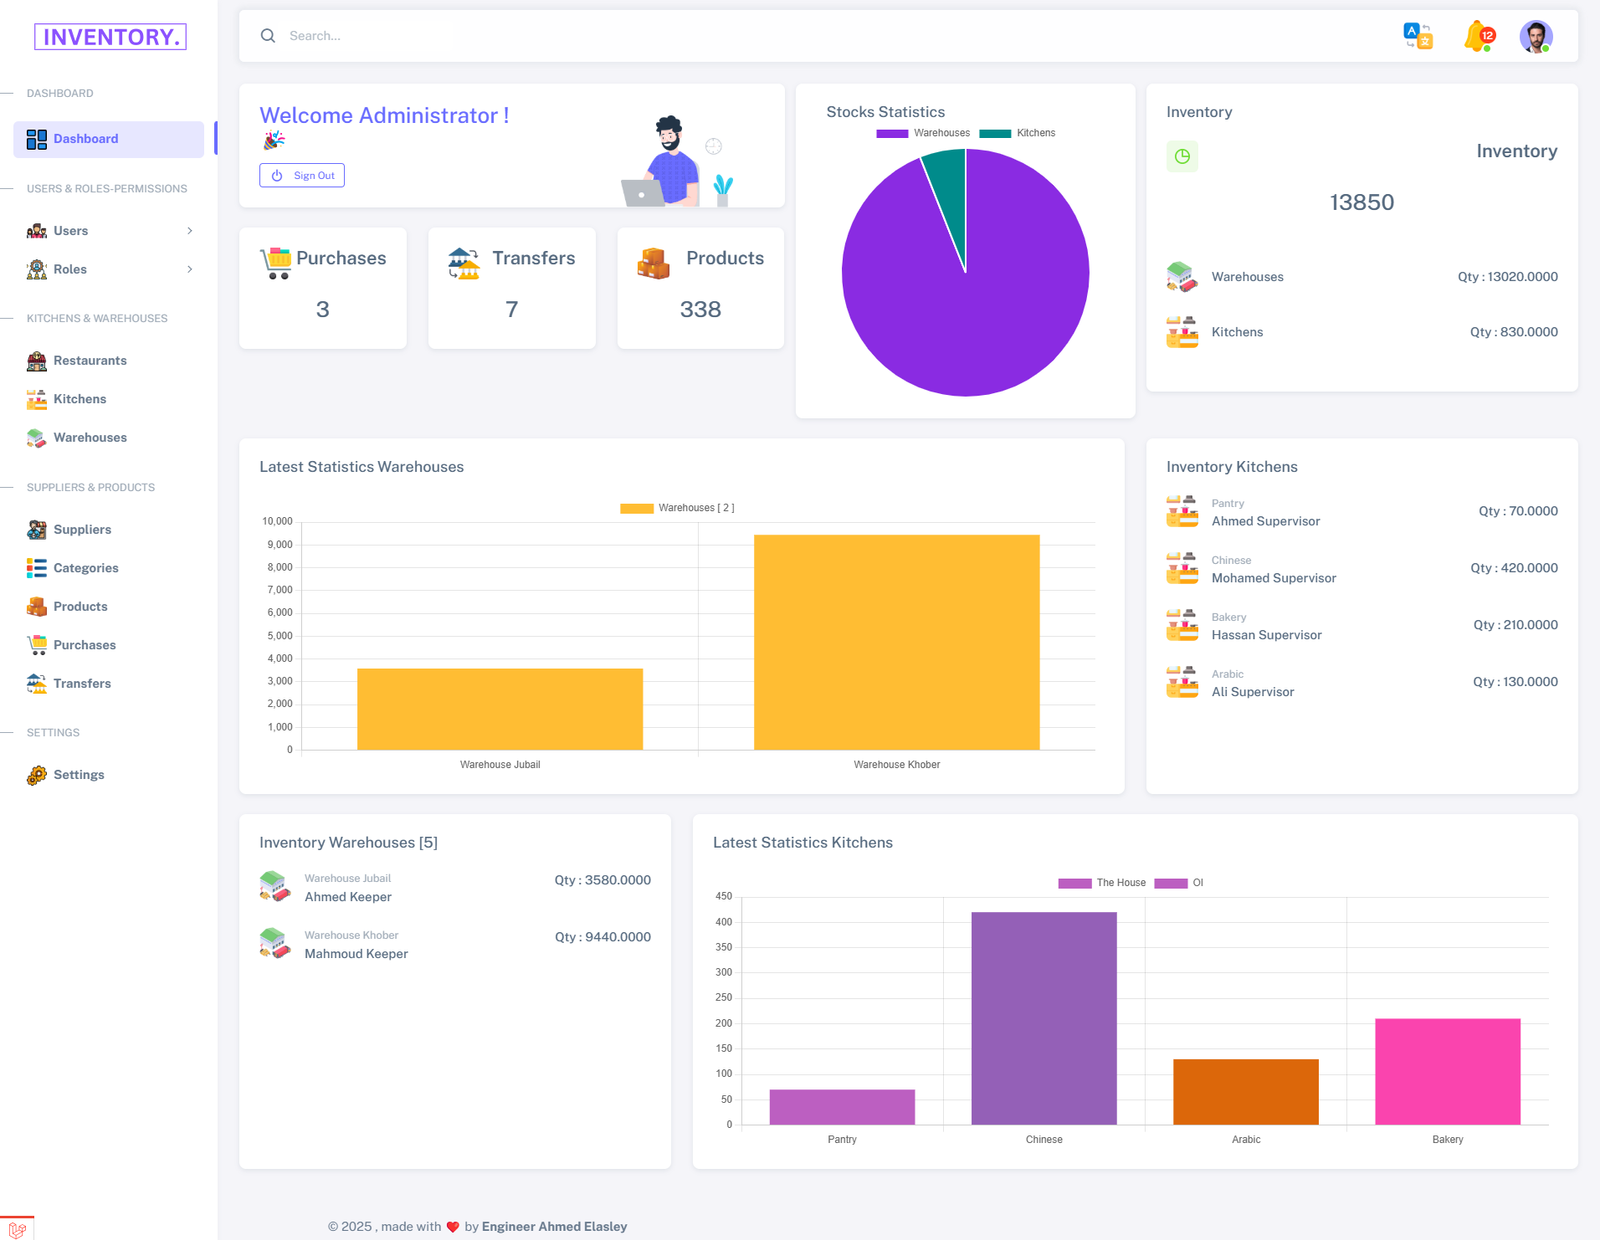Open Restaurants in the sidebar
This screenshot has height=1240, width=1600.
click(90, 361)
